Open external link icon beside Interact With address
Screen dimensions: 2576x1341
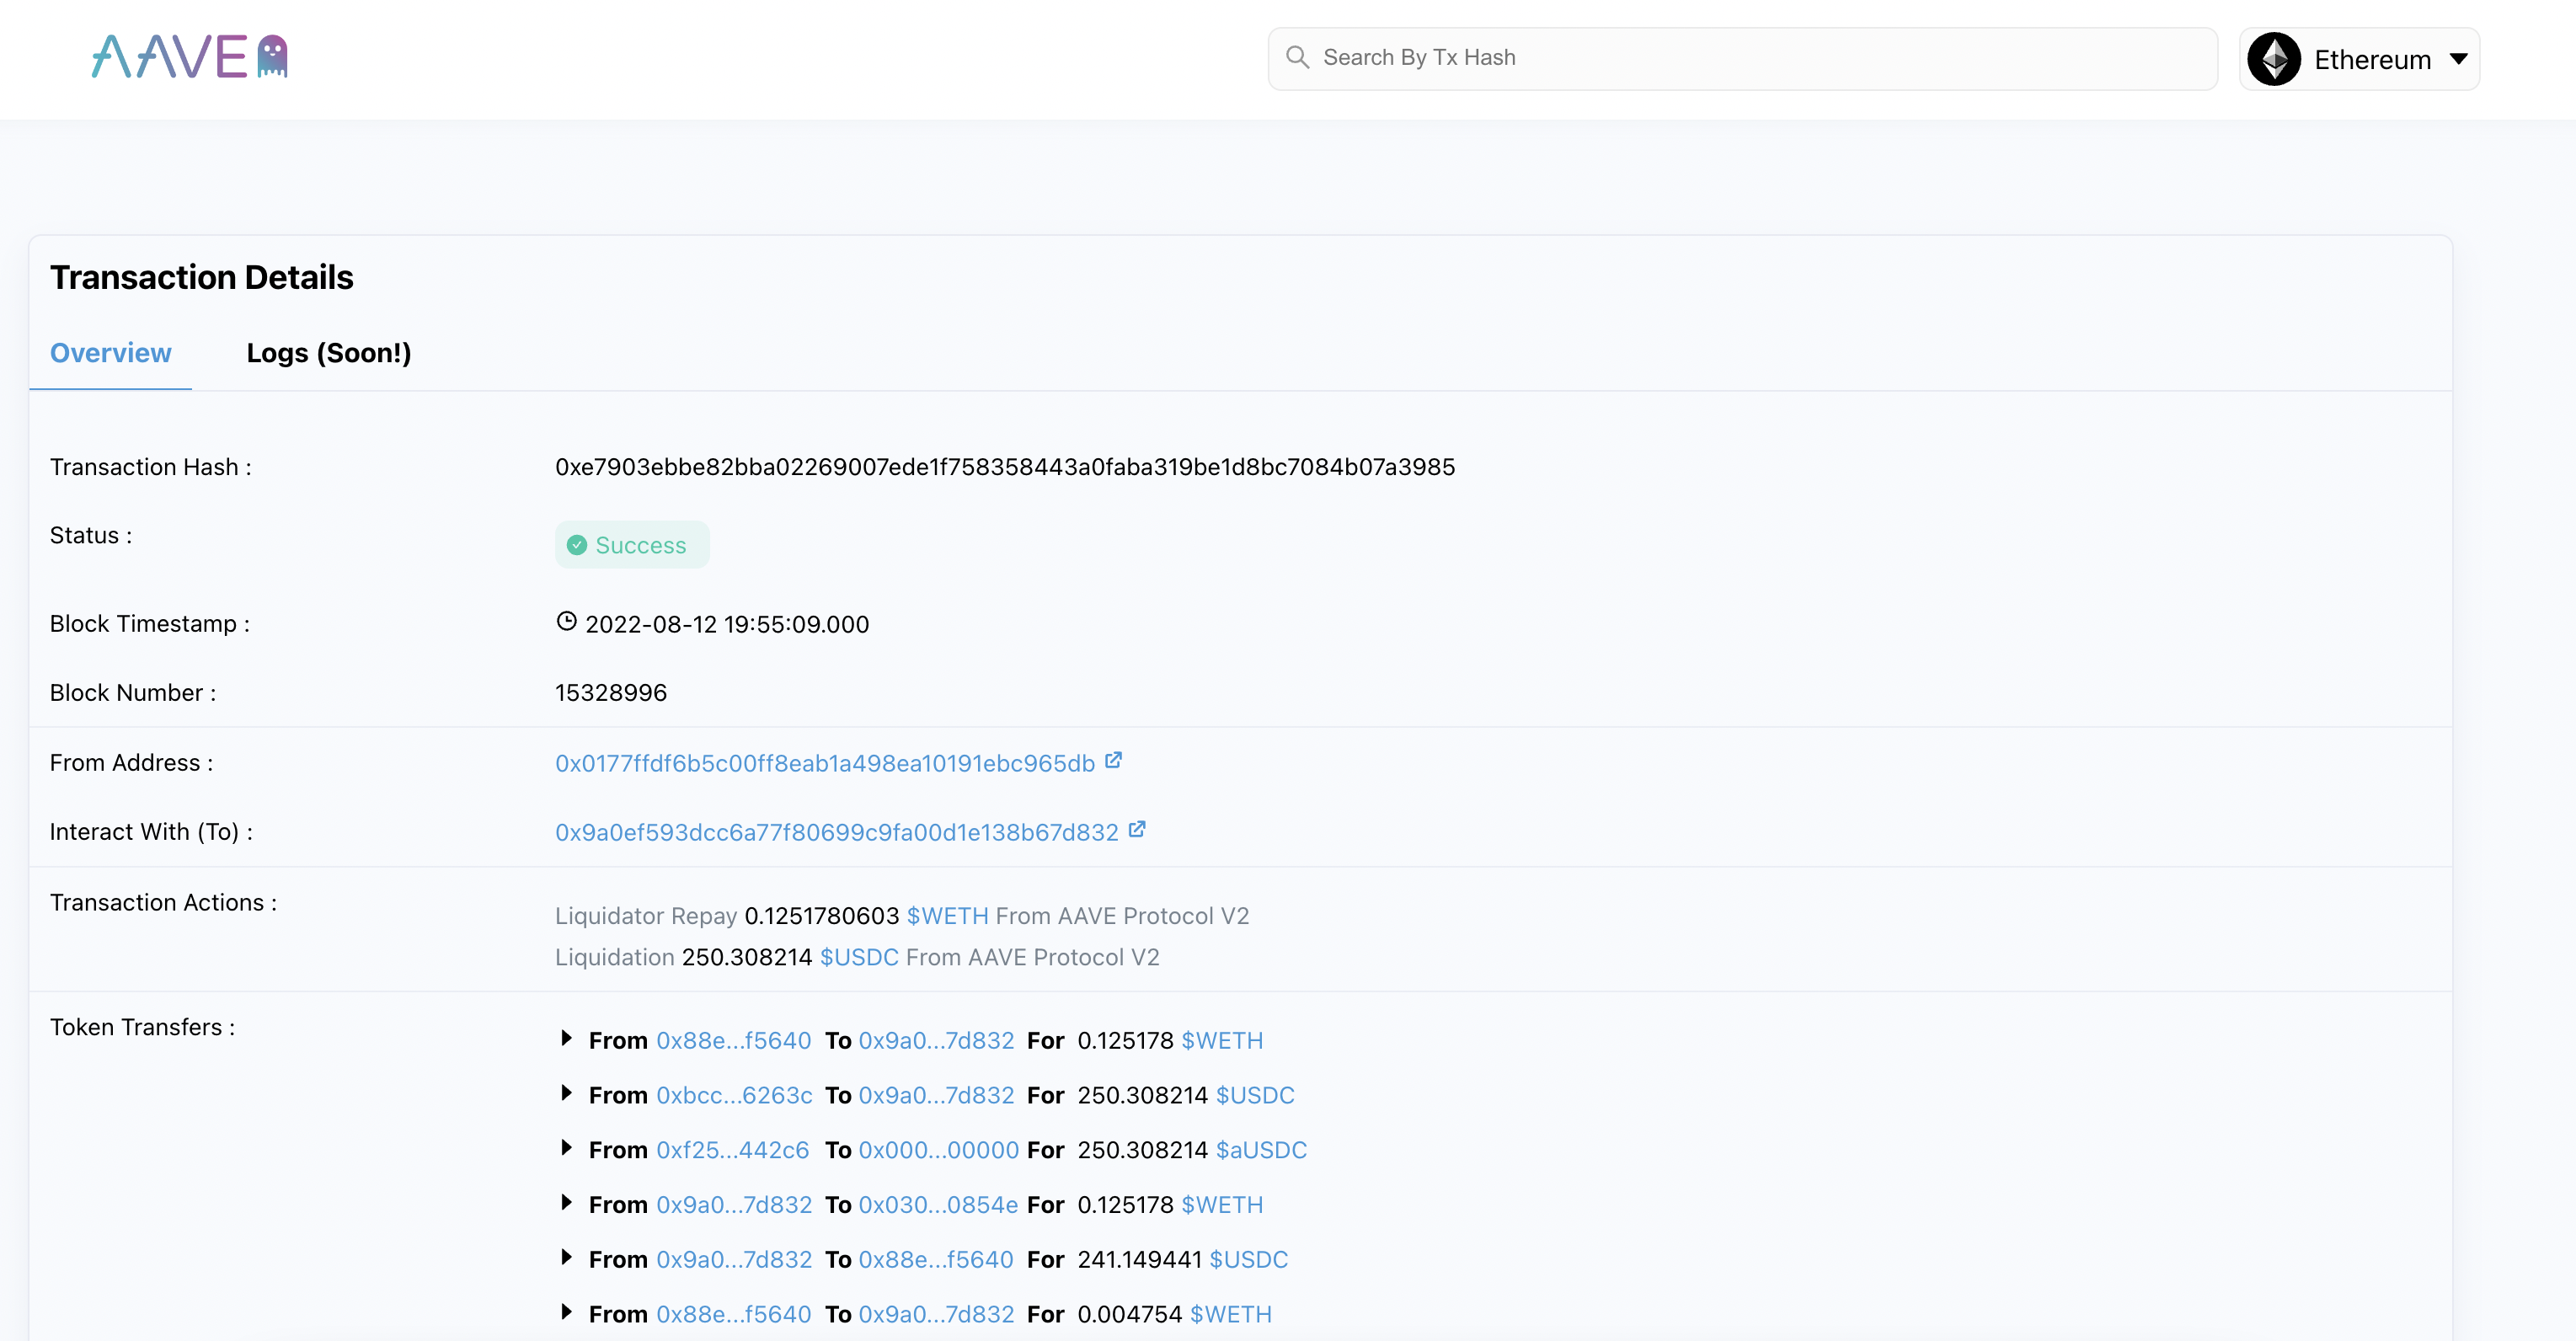[1137, 829]
